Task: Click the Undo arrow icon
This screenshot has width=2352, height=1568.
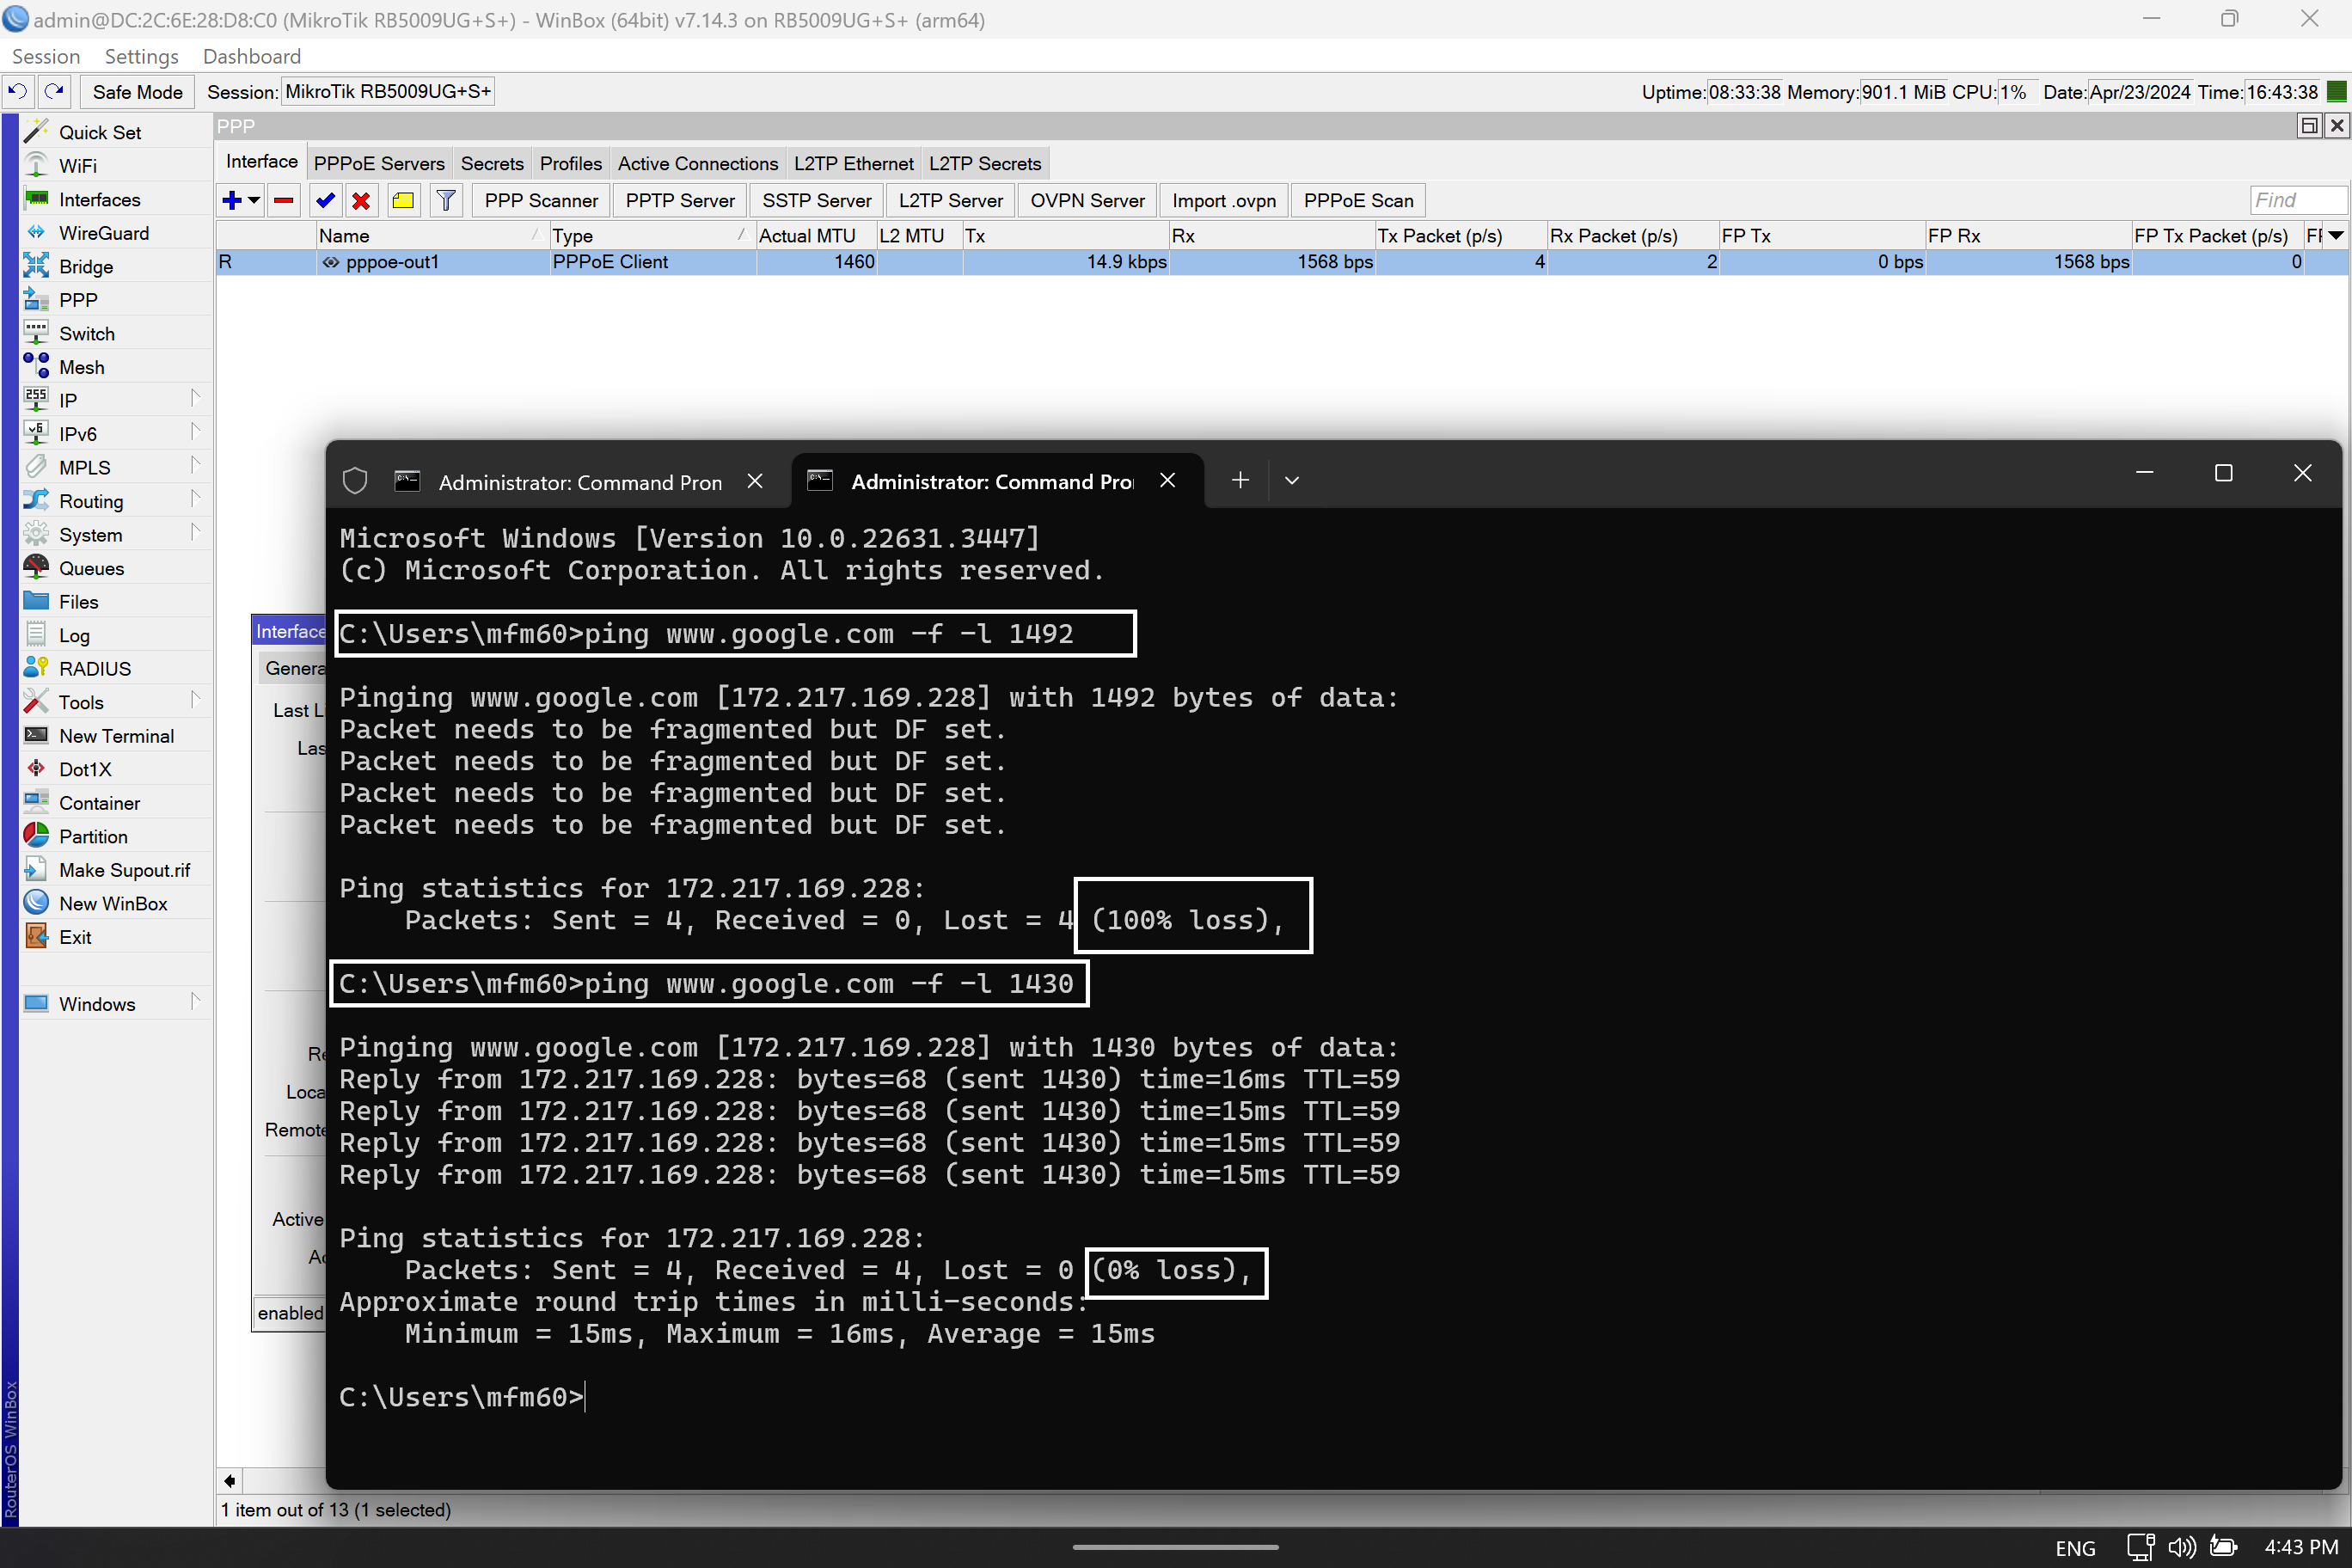Action: tap(17, 91)
